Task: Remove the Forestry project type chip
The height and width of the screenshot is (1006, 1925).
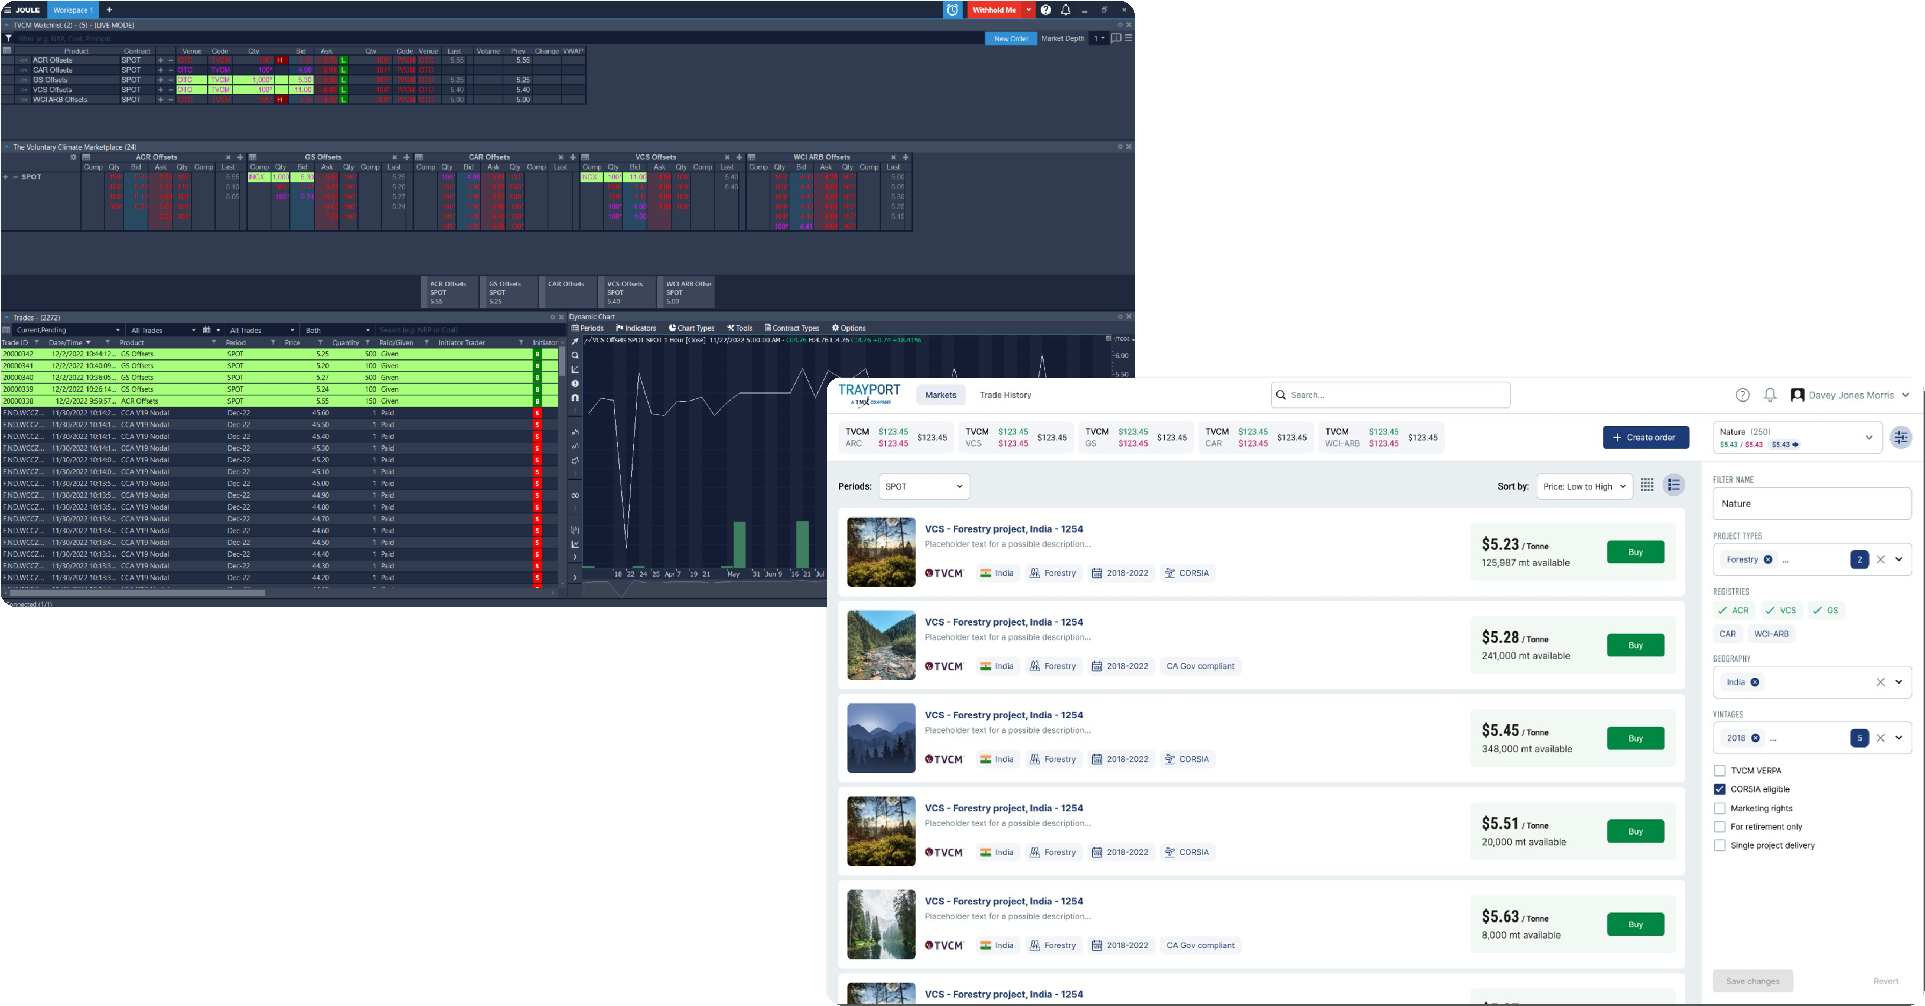Action: coord(1768,560)
